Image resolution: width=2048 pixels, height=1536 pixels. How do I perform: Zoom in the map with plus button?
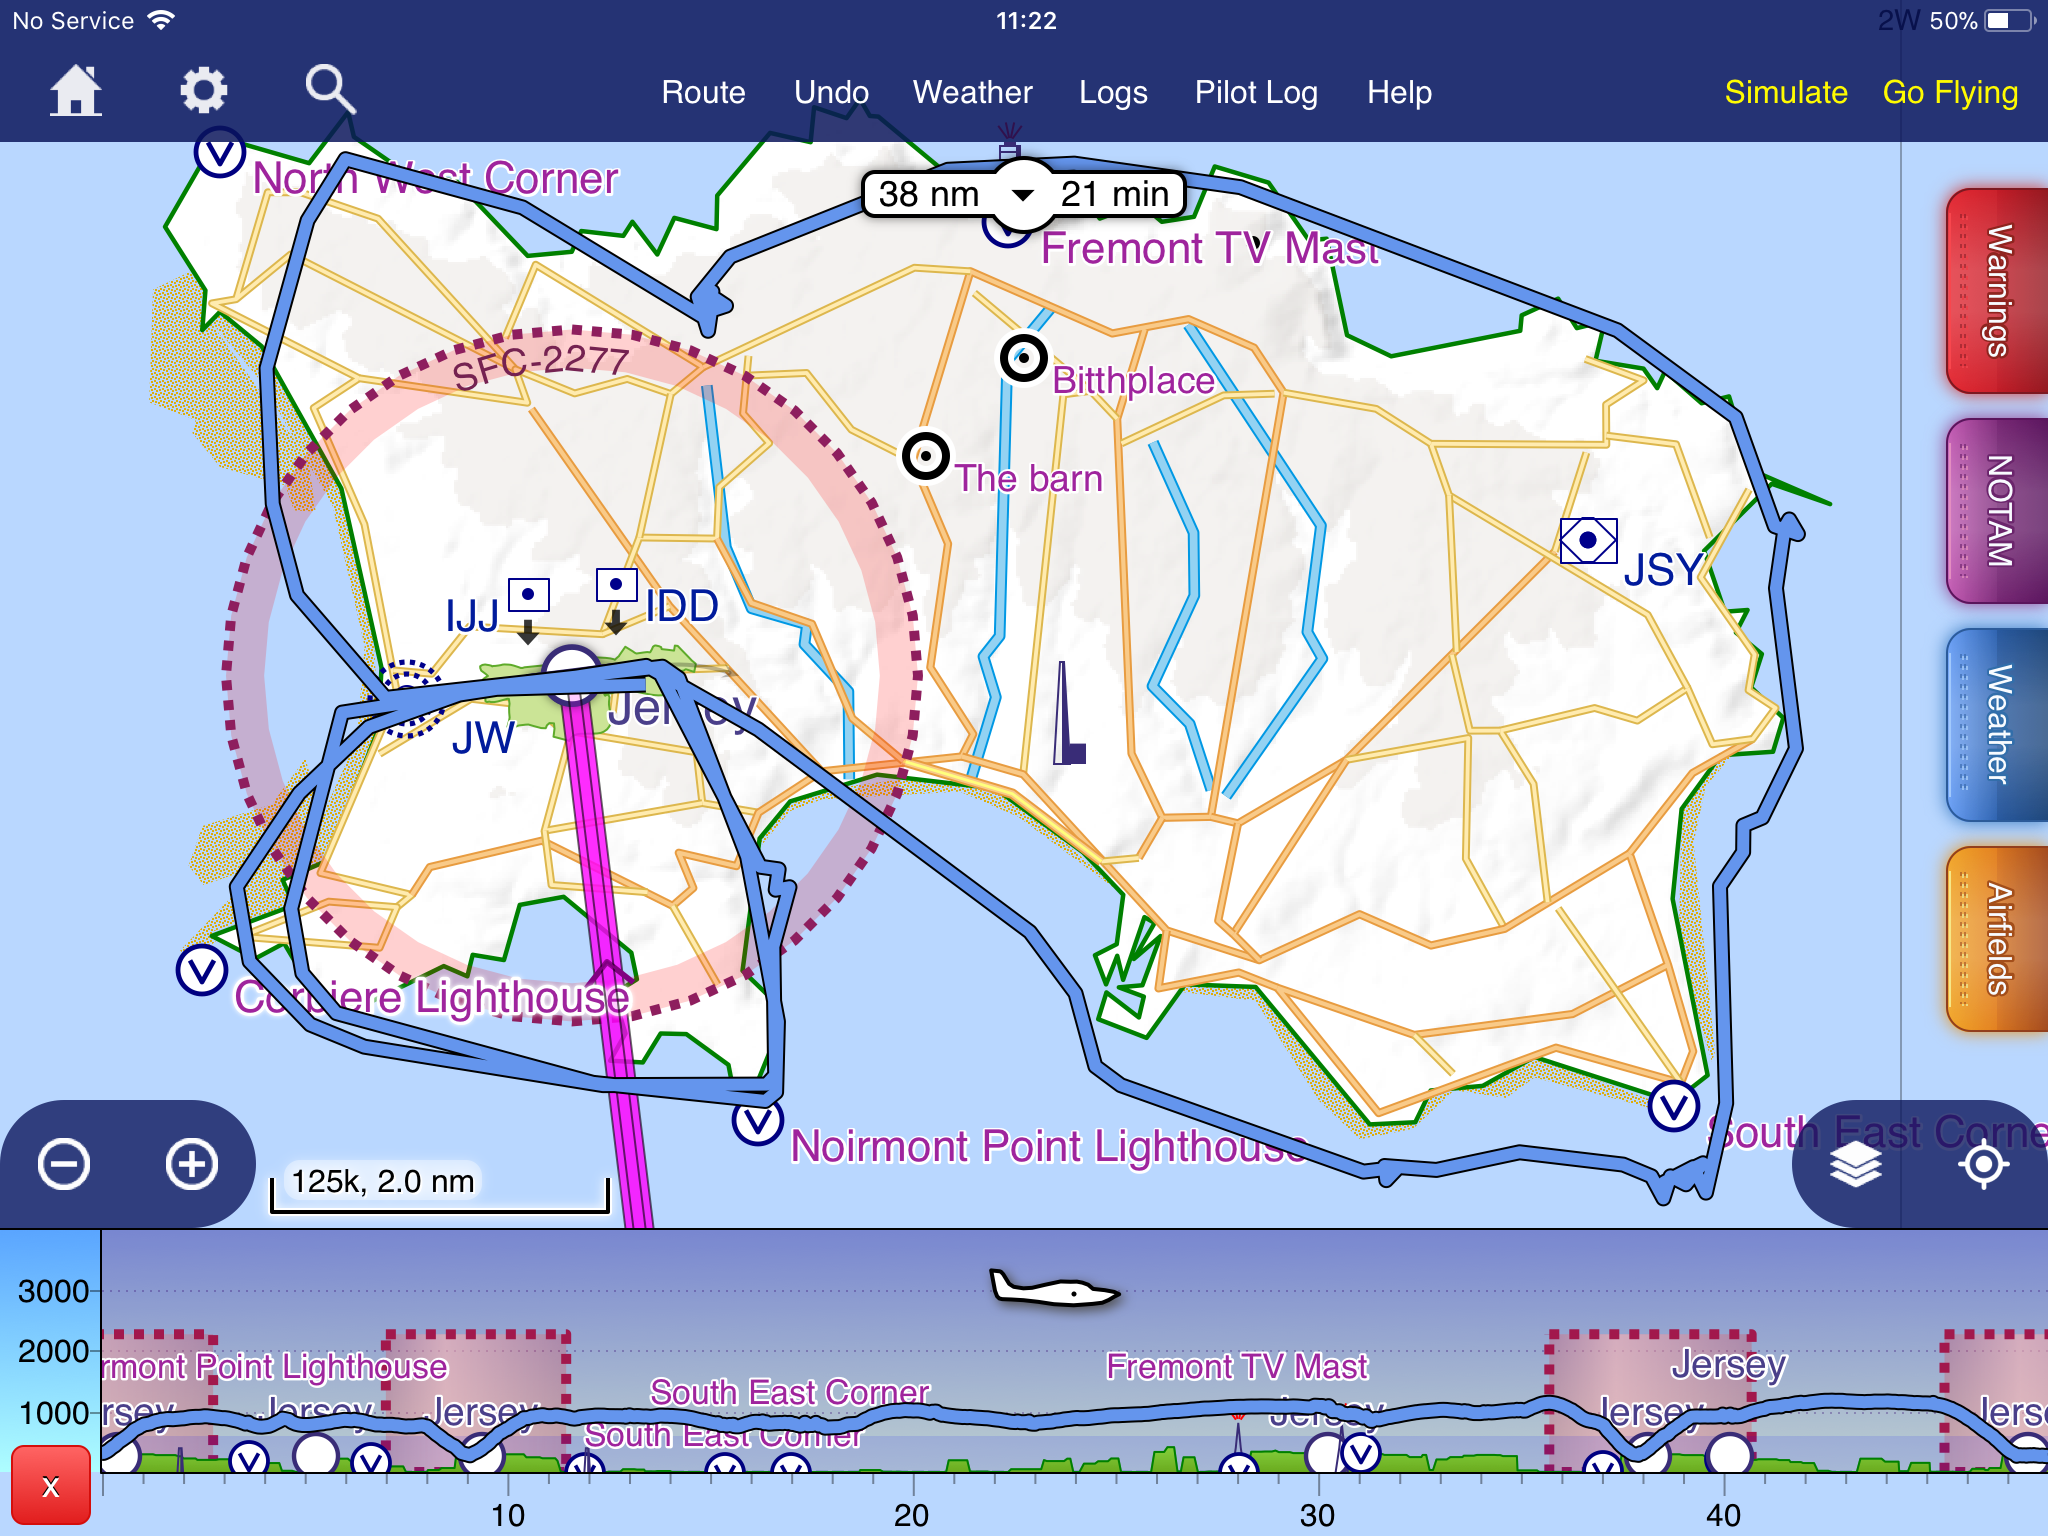pos(192,1164)
